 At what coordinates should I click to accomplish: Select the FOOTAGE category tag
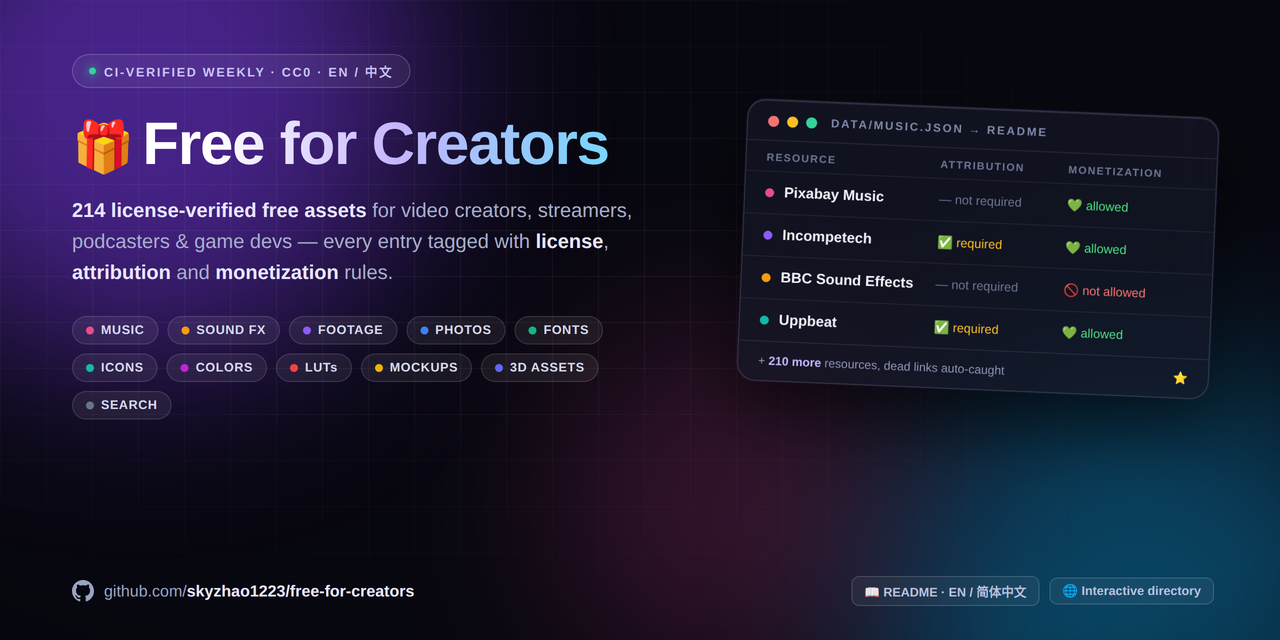click(x=343, y=330)
